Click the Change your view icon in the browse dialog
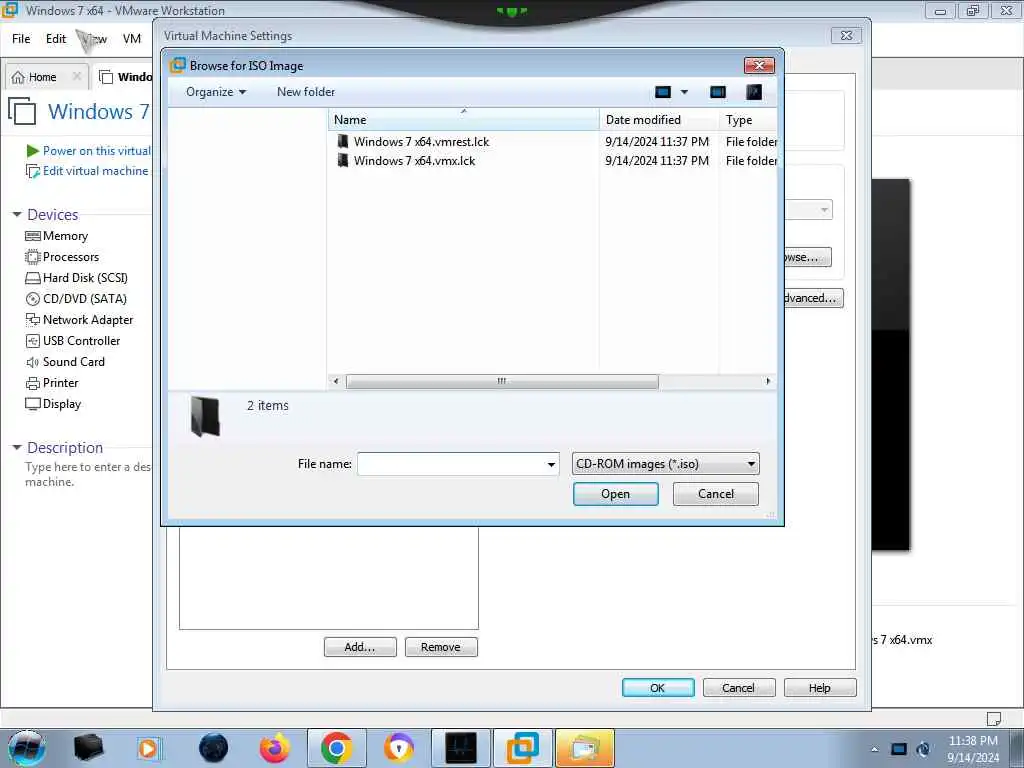The width and height of the screenshot is (1024, 768). (663, 92)
